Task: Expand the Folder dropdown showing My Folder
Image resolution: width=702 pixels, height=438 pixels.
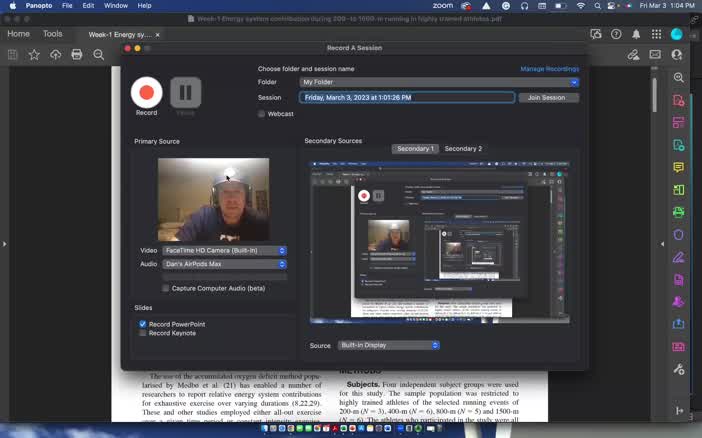Action: click(438, 82)
